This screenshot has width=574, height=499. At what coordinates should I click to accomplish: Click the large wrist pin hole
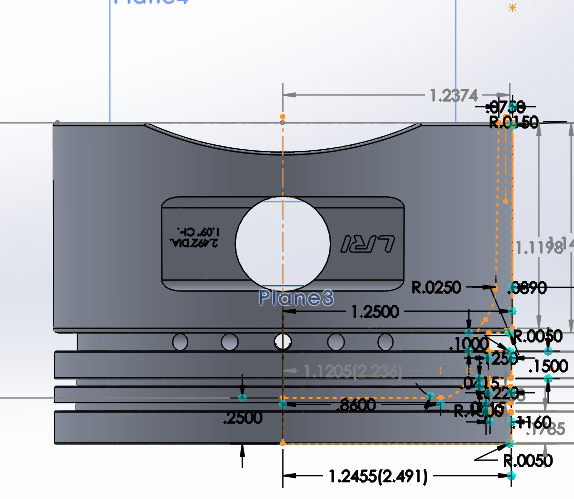[x=283, y=243]
